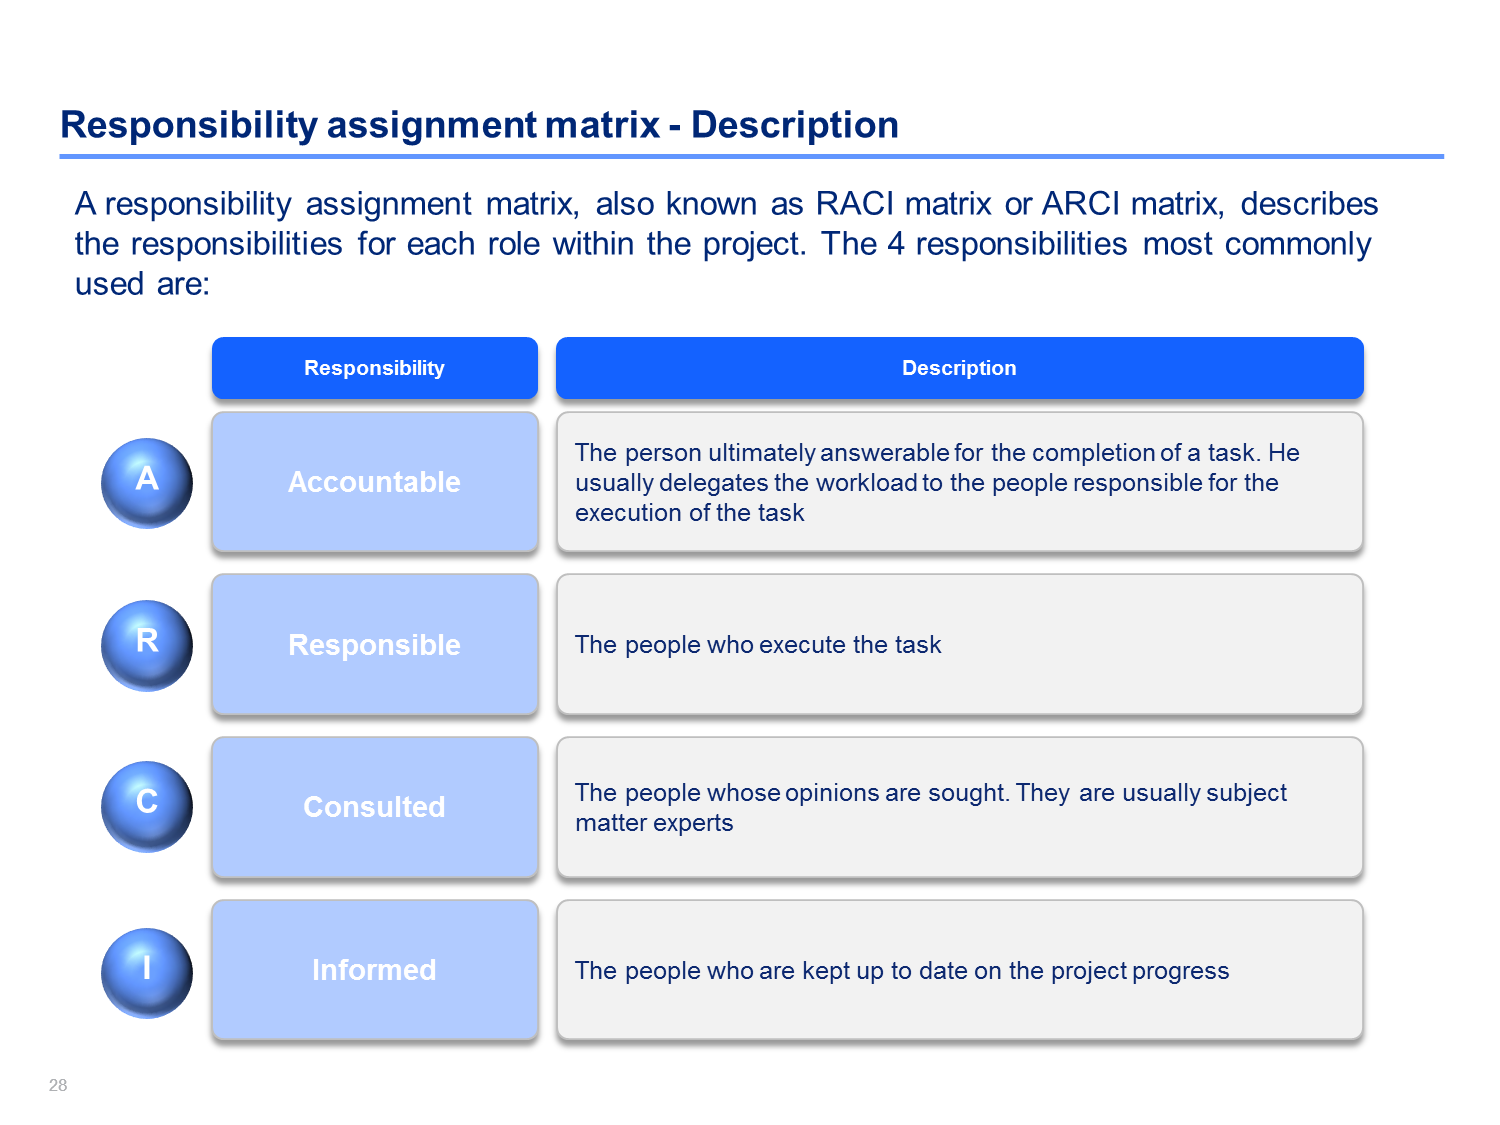
Task: Select the Accountable description text box
Action: [x=960, y=482]
